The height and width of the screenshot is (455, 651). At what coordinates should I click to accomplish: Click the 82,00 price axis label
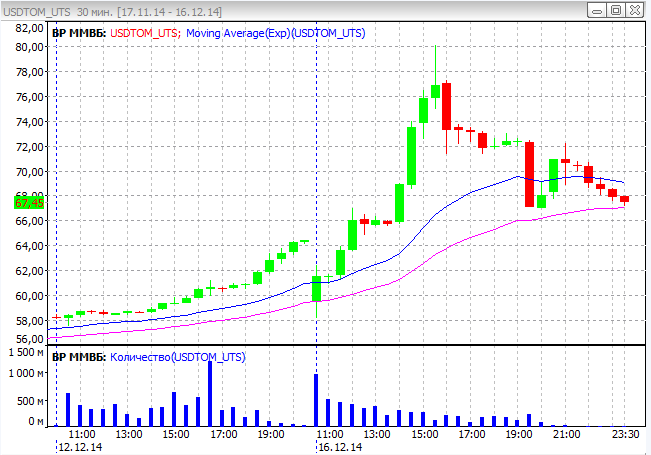pyautogui.click(x=28, y=28)
